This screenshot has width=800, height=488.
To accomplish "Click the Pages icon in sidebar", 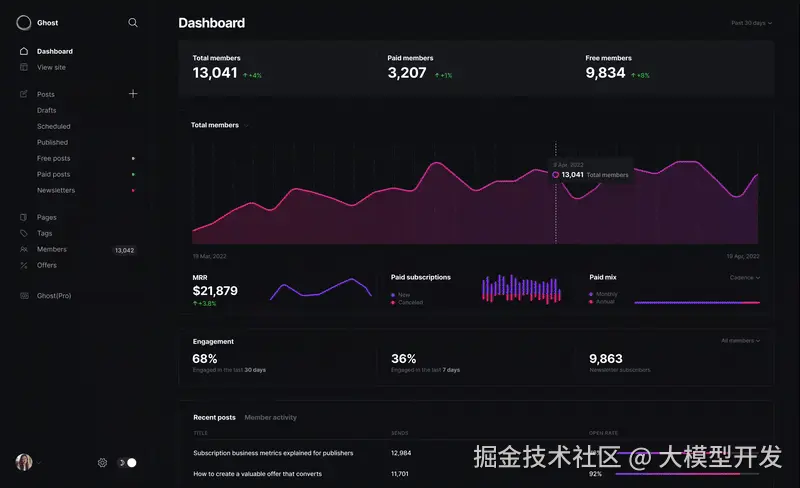I will pyautogui.click(x=23, y=217).
